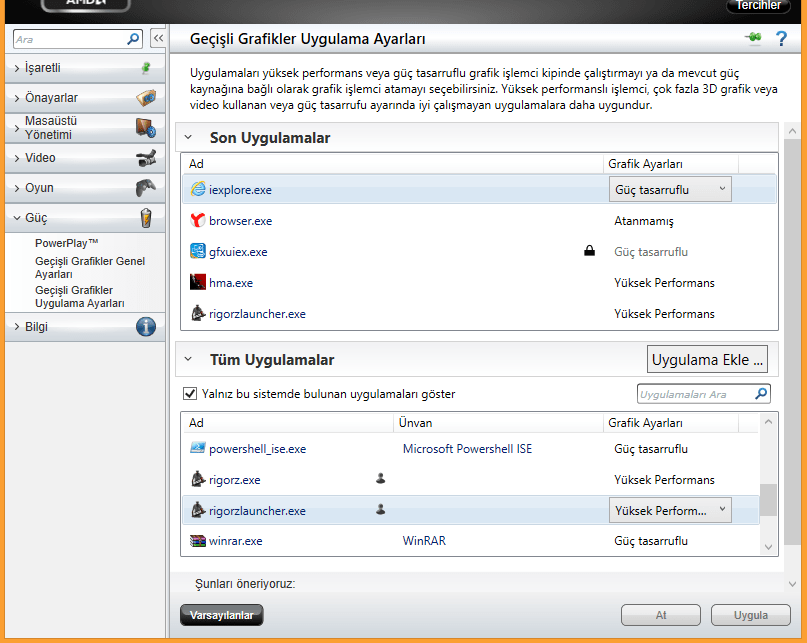The image size is (807, 643).
Task: Collapse sidebar with double-arrow button
Action: click(159, 38)
